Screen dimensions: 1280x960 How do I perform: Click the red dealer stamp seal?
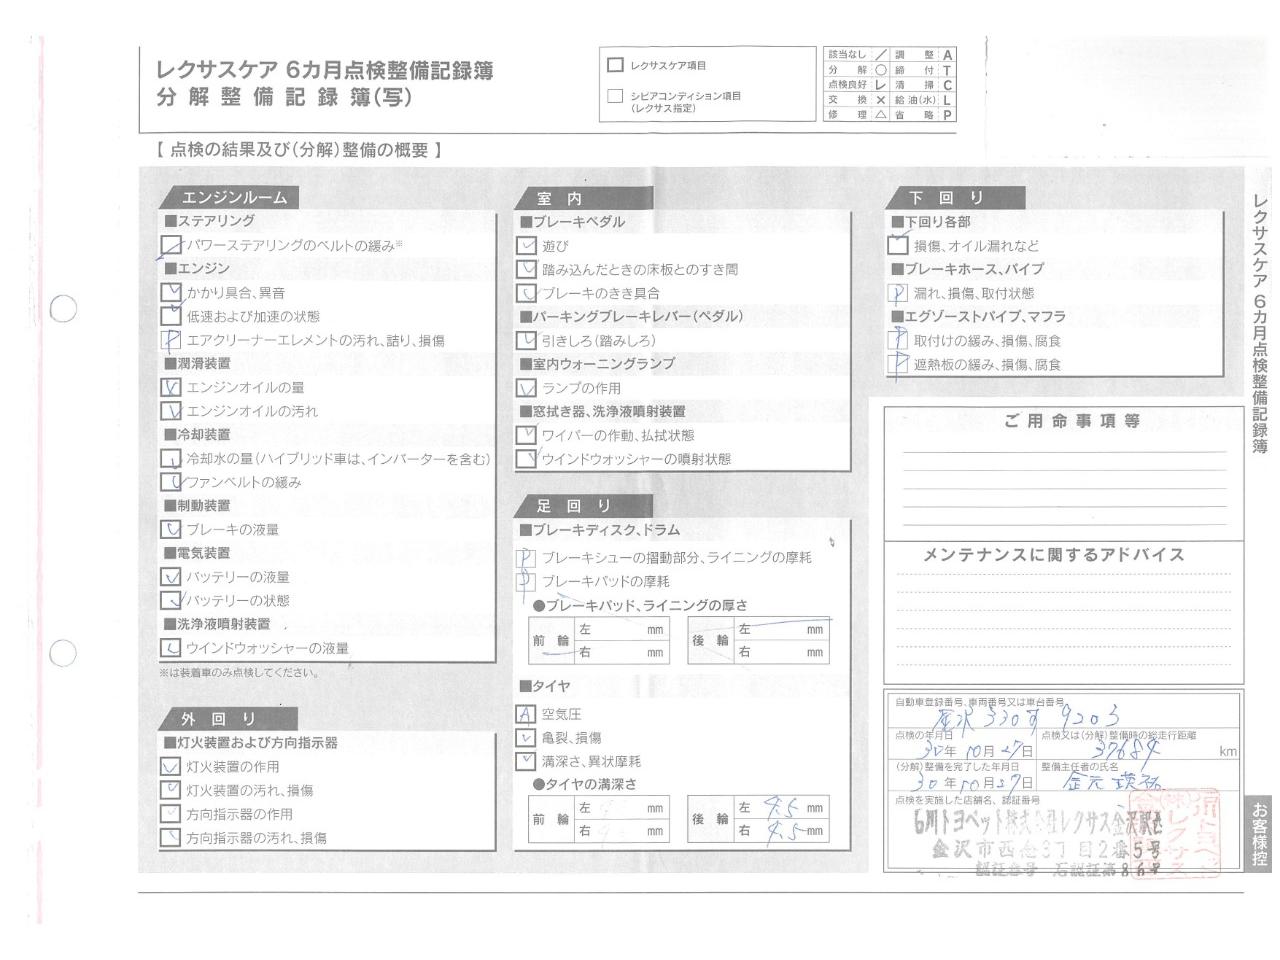pyautogui.click(x=1174, y=832)
